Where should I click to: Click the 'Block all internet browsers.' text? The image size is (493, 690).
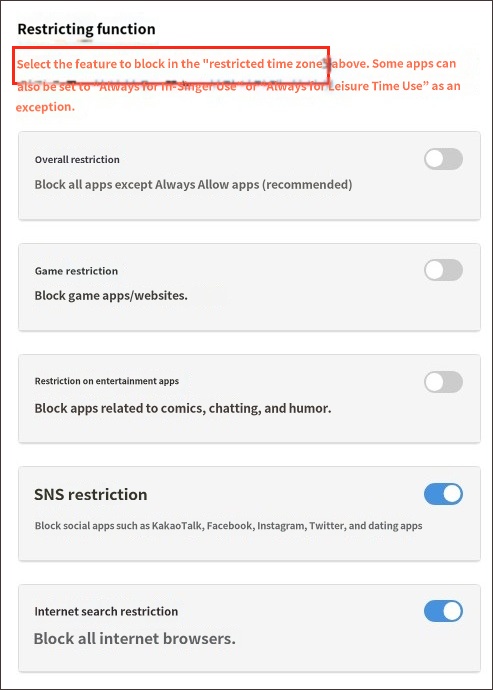[135, 638]
